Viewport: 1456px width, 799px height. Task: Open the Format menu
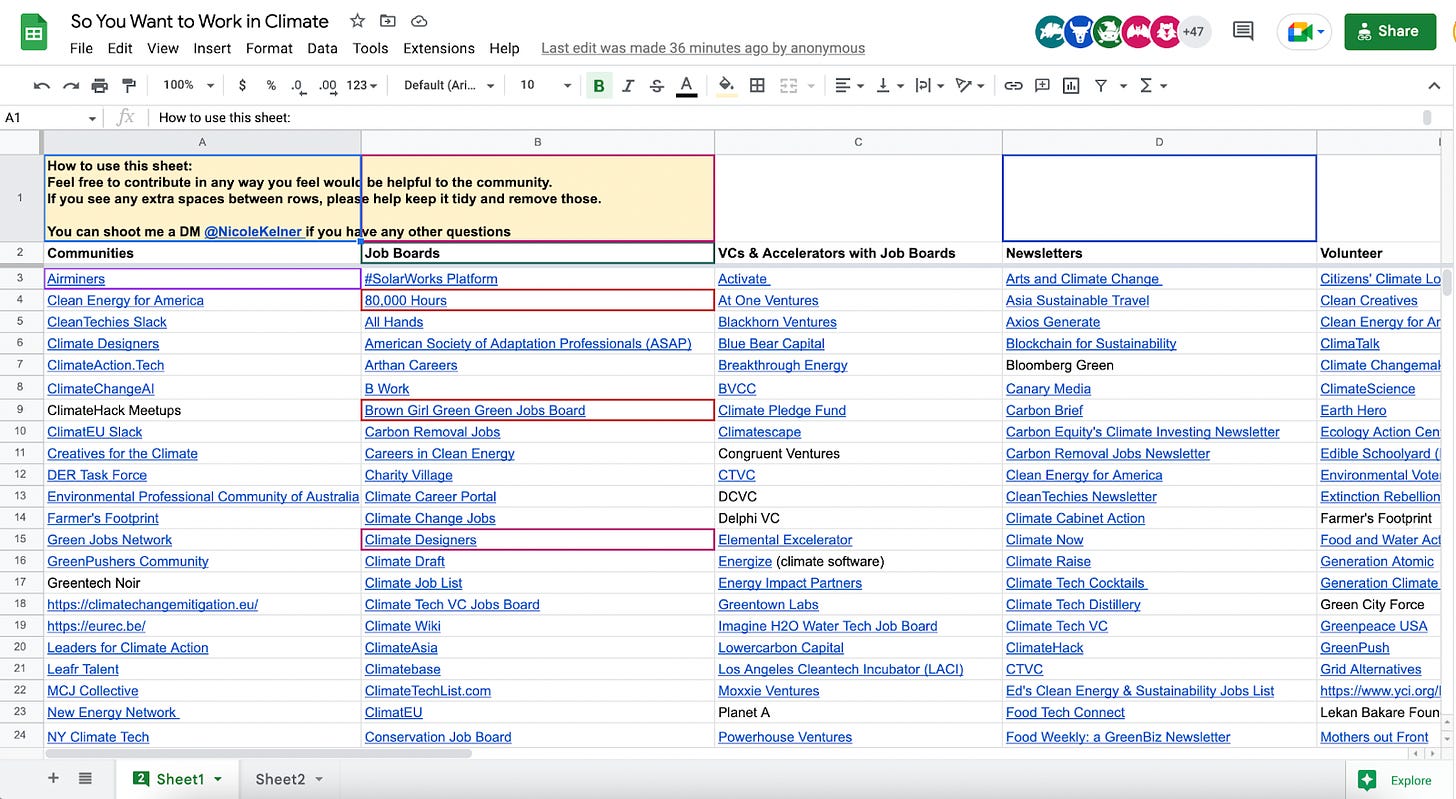pyautogui.click(x=269, y=48)
